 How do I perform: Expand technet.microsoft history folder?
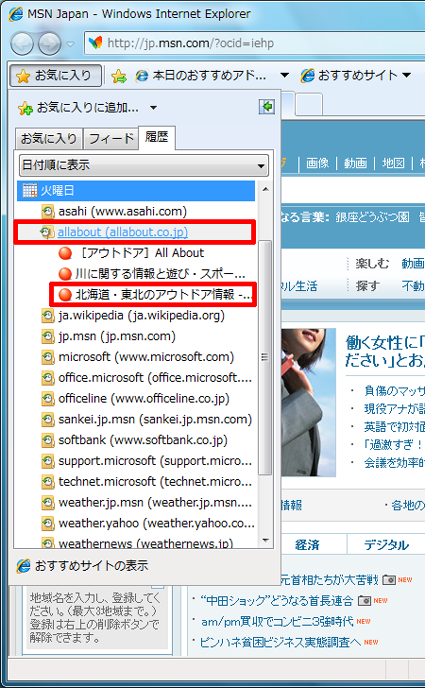point(147,482)
